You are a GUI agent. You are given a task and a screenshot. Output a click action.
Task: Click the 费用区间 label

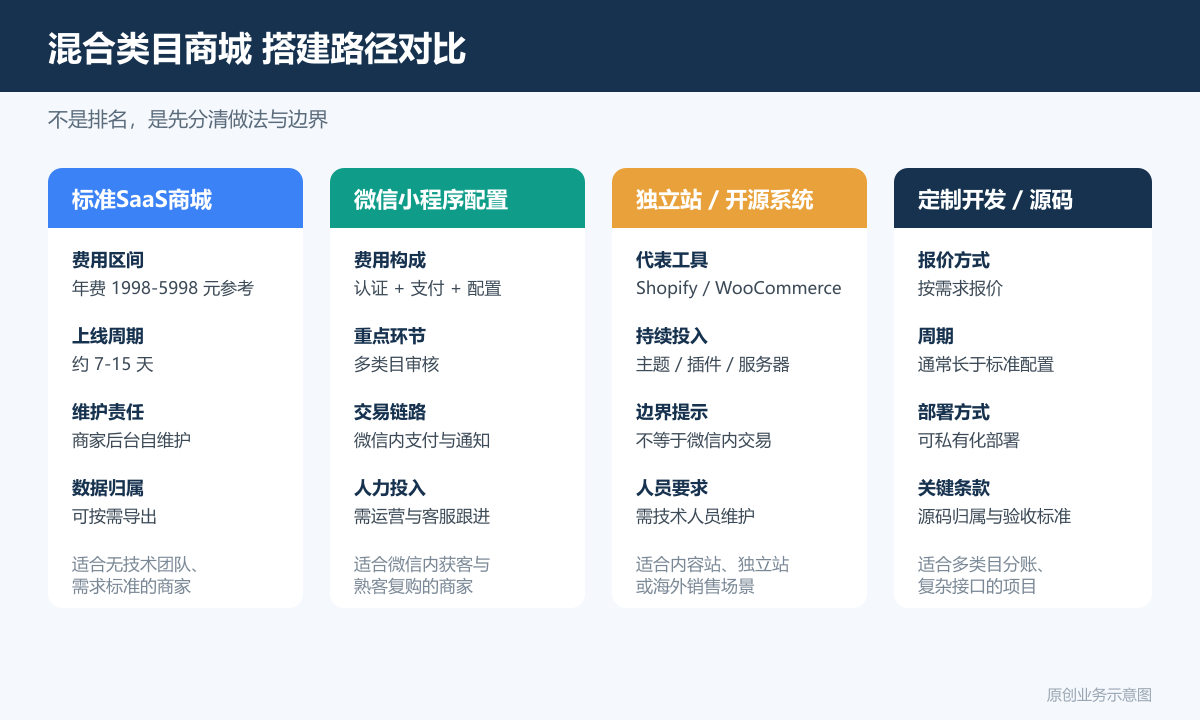click(x=108, y=260)
